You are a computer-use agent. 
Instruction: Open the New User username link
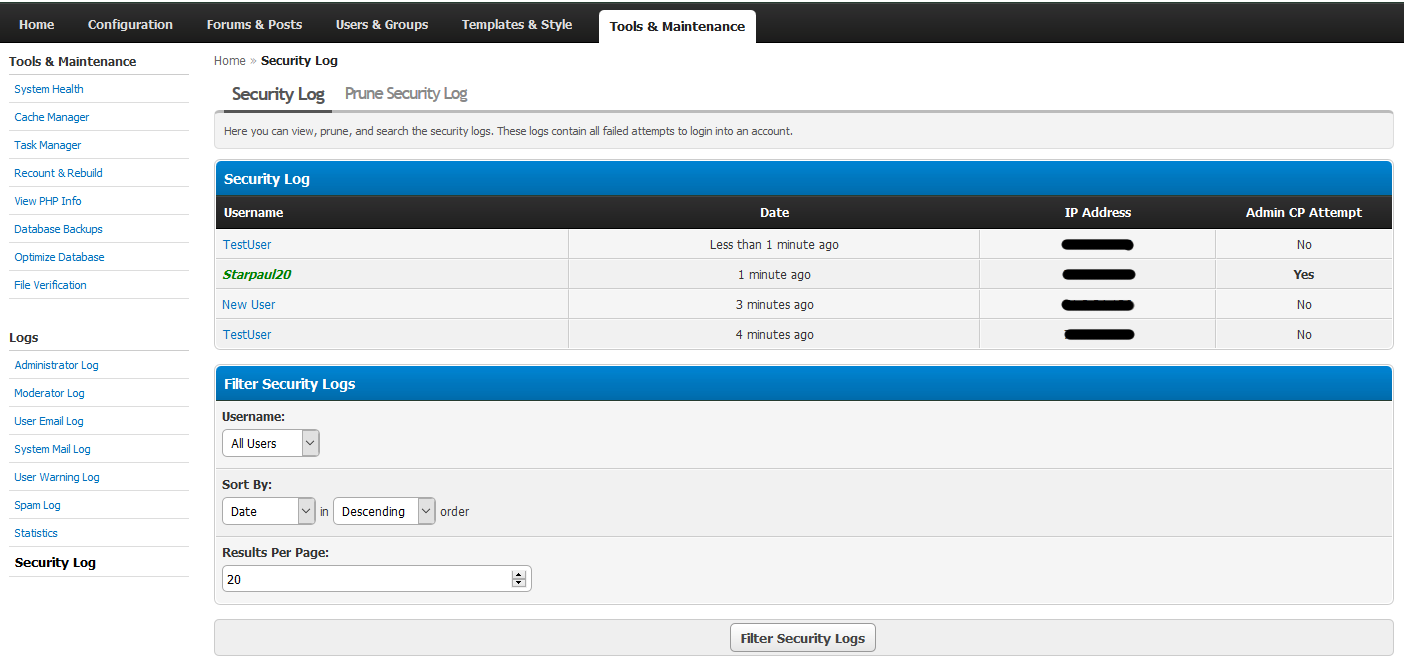pyautogui.click(x=249, y=305)
